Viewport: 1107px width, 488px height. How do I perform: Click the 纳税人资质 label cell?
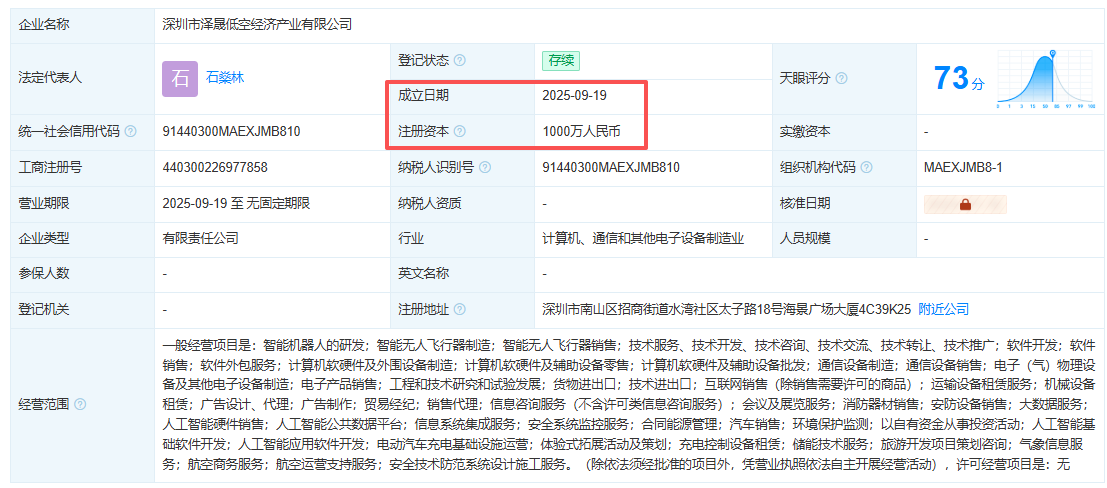click(x=462, y=203)
